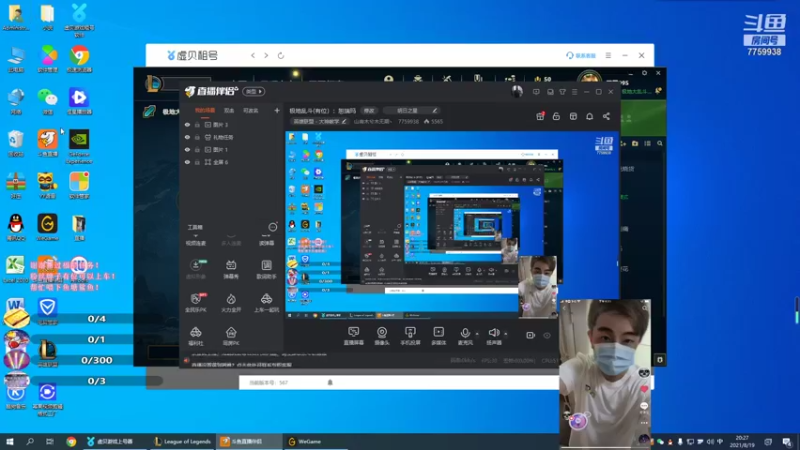
Task: Open the gift box icon with red badge
Action: click(x=540, y=116)
